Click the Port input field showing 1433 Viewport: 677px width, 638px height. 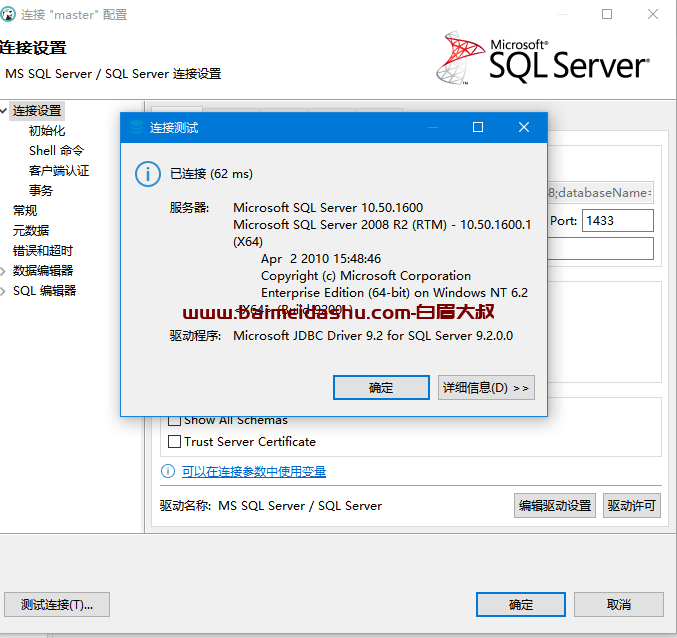pos(617,220)
